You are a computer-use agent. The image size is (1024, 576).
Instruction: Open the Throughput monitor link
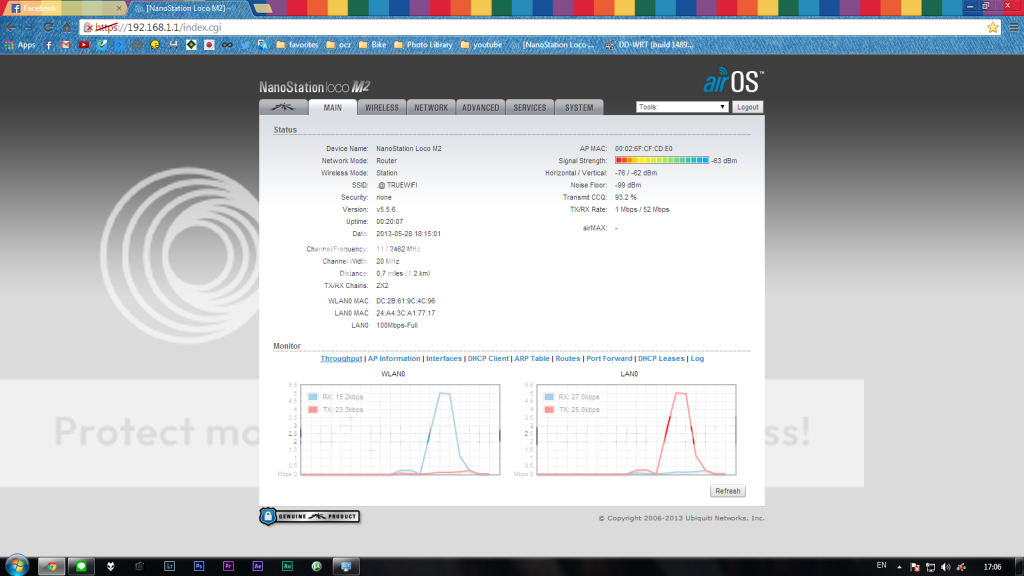coord(341,359)
